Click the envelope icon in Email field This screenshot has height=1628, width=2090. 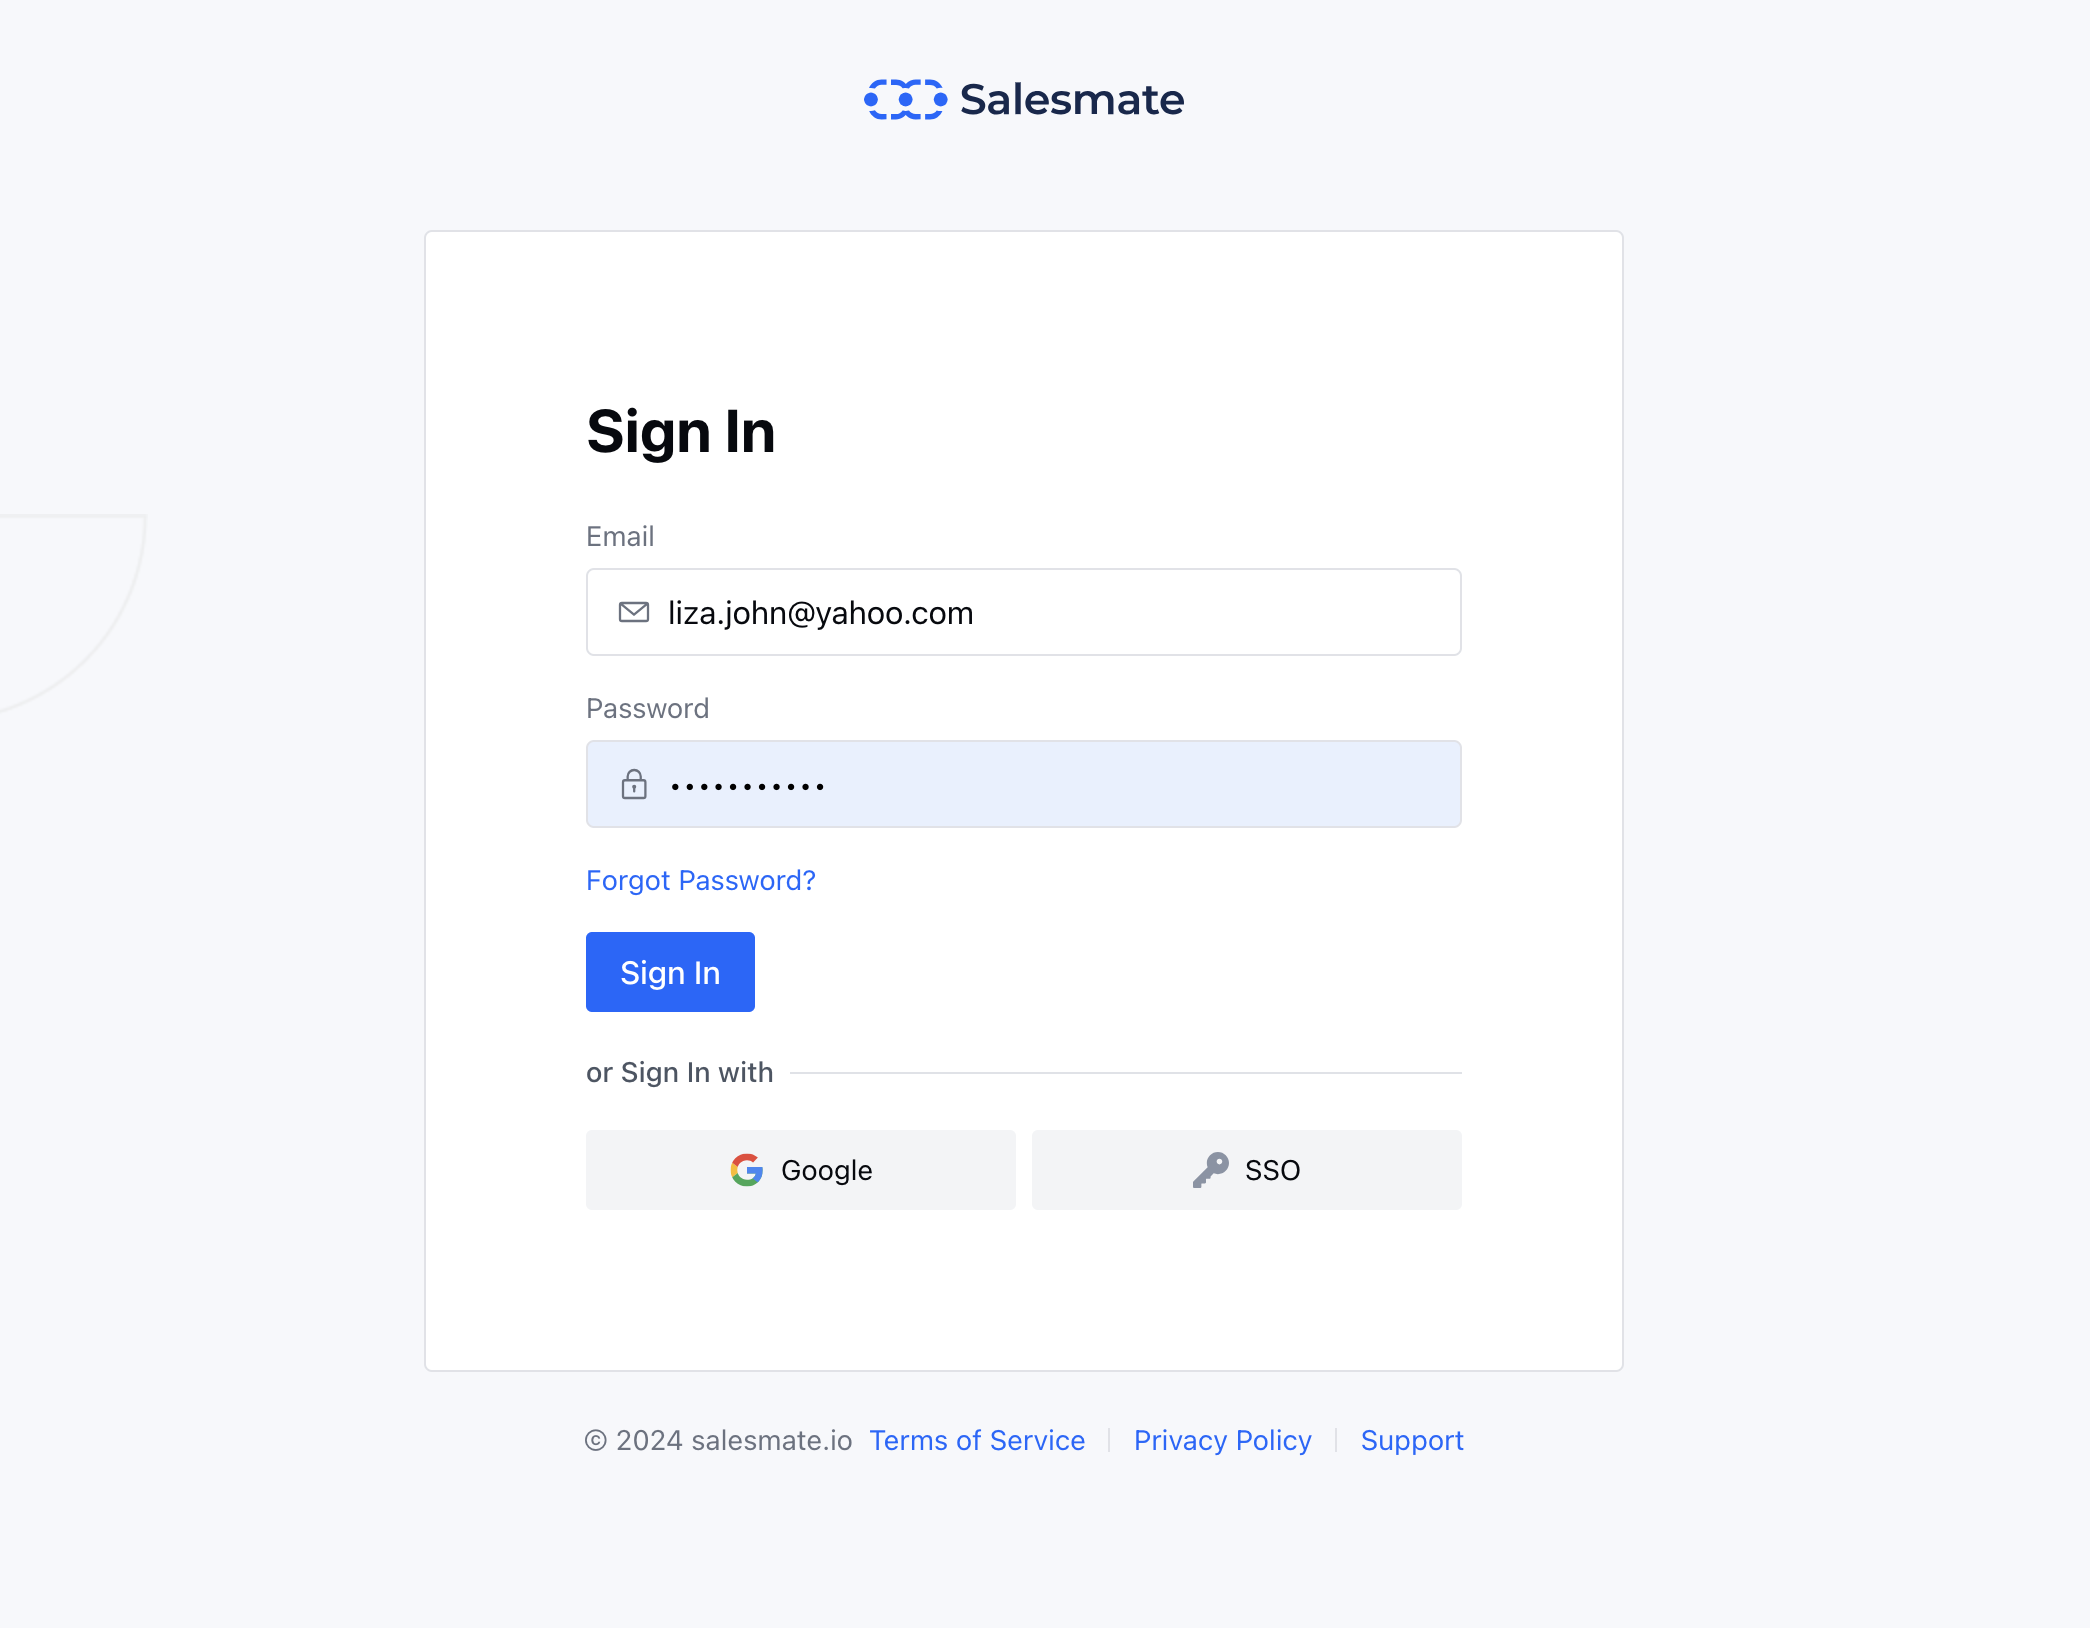tap(634, 612)
